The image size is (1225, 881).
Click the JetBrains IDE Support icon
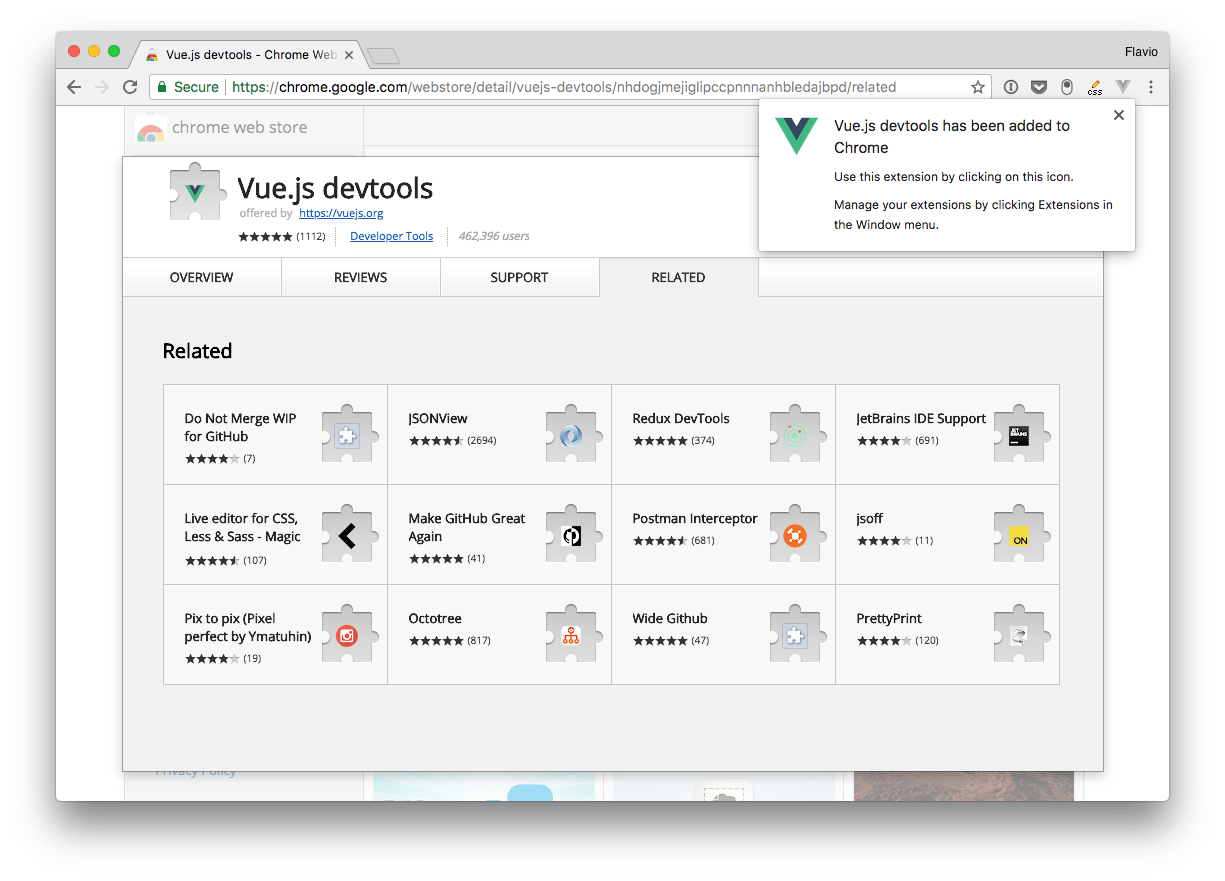[1020, 434]
